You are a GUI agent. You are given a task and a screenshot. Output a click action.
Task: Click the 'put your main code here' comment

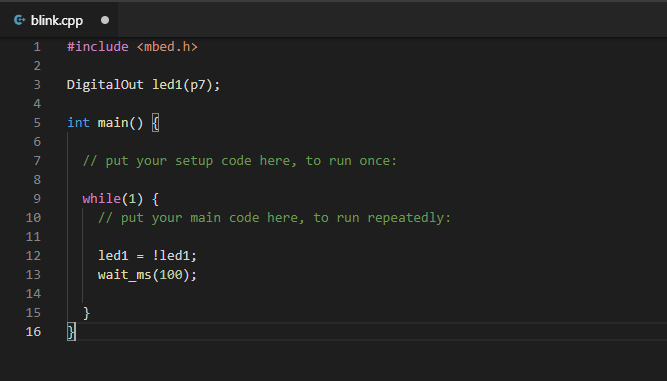[x=274, y=218]
